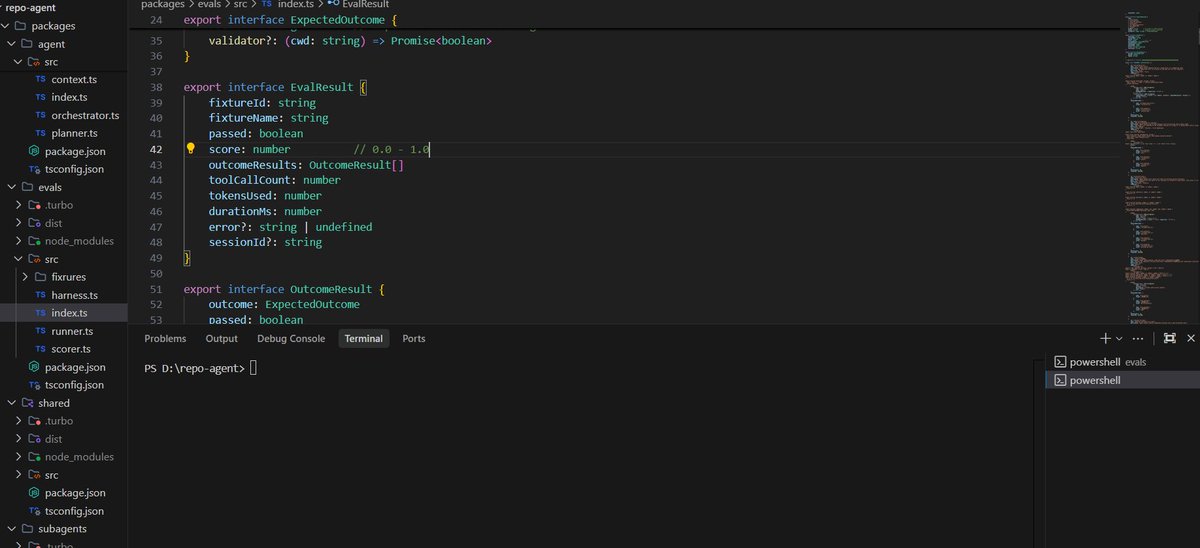Click the package.json icon under shared

pos(34,493)
